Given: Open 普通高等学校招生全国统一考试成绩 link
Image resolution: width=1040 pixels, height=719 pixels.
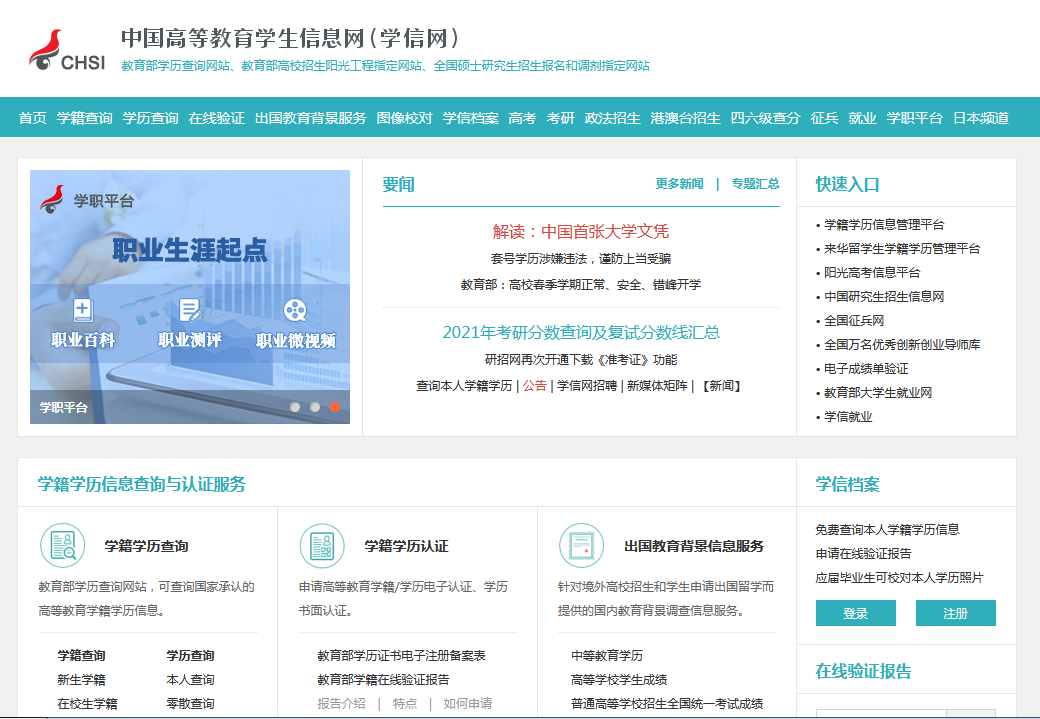Looking at the screenshot, I should coord(667,703).
